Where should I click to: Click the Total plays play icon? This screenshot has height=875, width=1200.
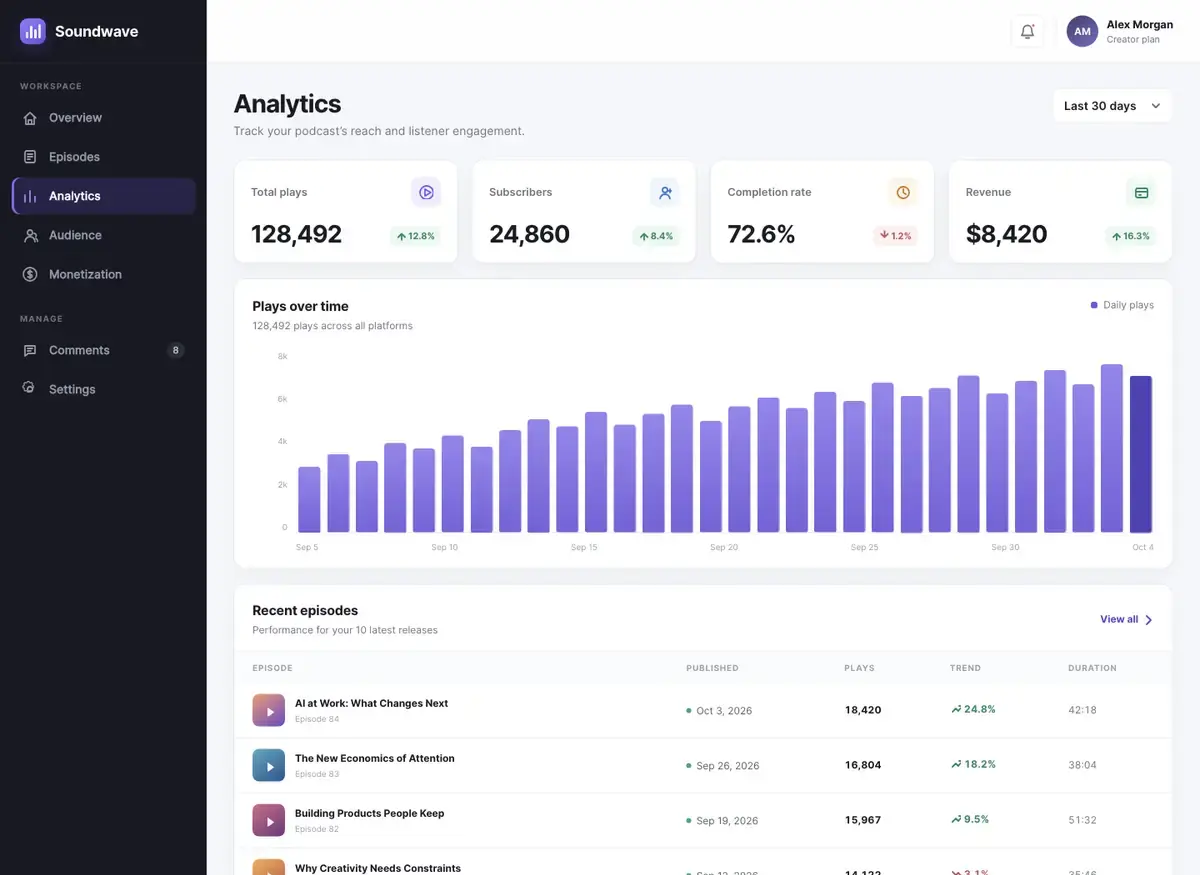click(x=426, y=192)
